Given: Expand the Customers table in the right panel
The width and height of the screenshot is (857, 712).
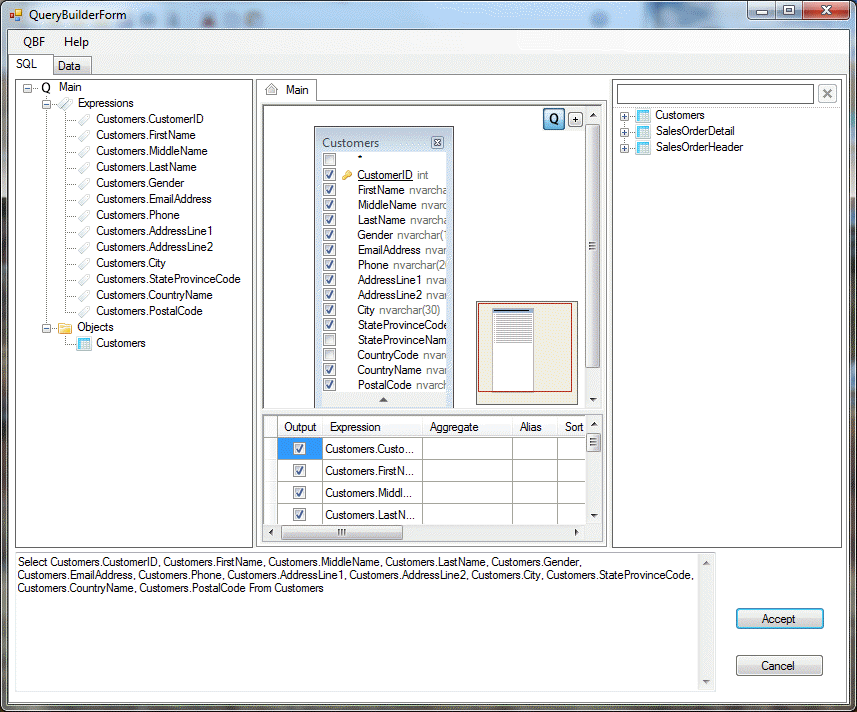Looking at the screenshot, I should click(624, 116).
